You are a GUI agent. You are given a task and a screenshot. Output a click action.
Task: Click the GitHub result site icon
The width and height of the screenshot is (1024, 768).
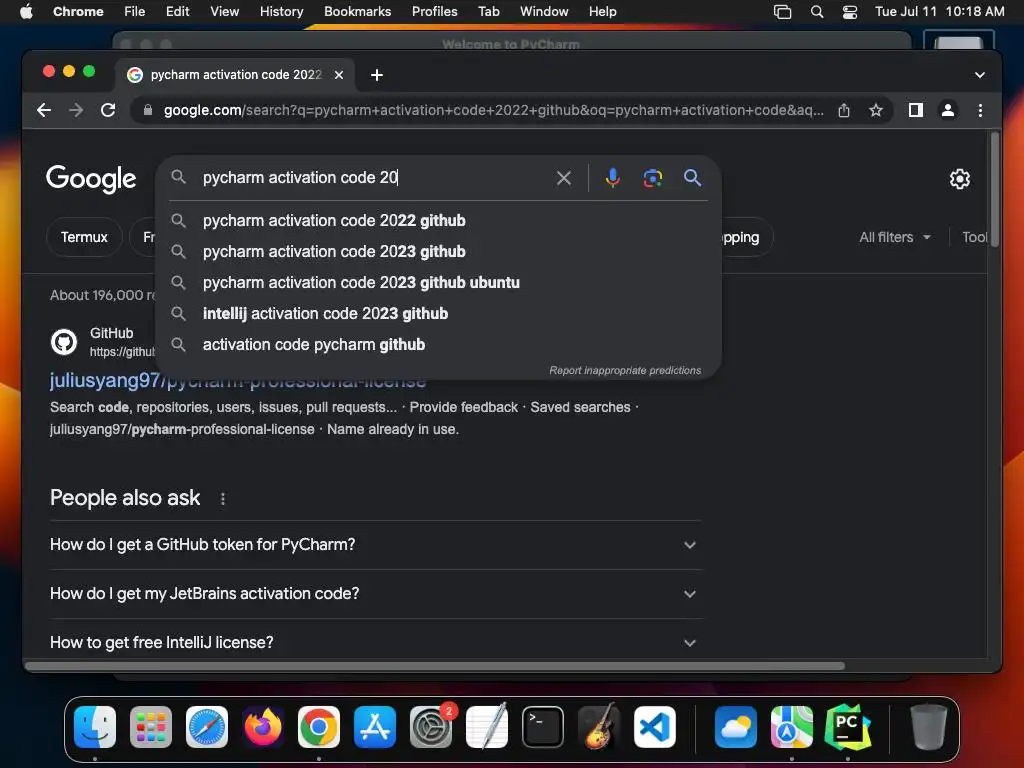pyautogui.click(x=64, y=342)
